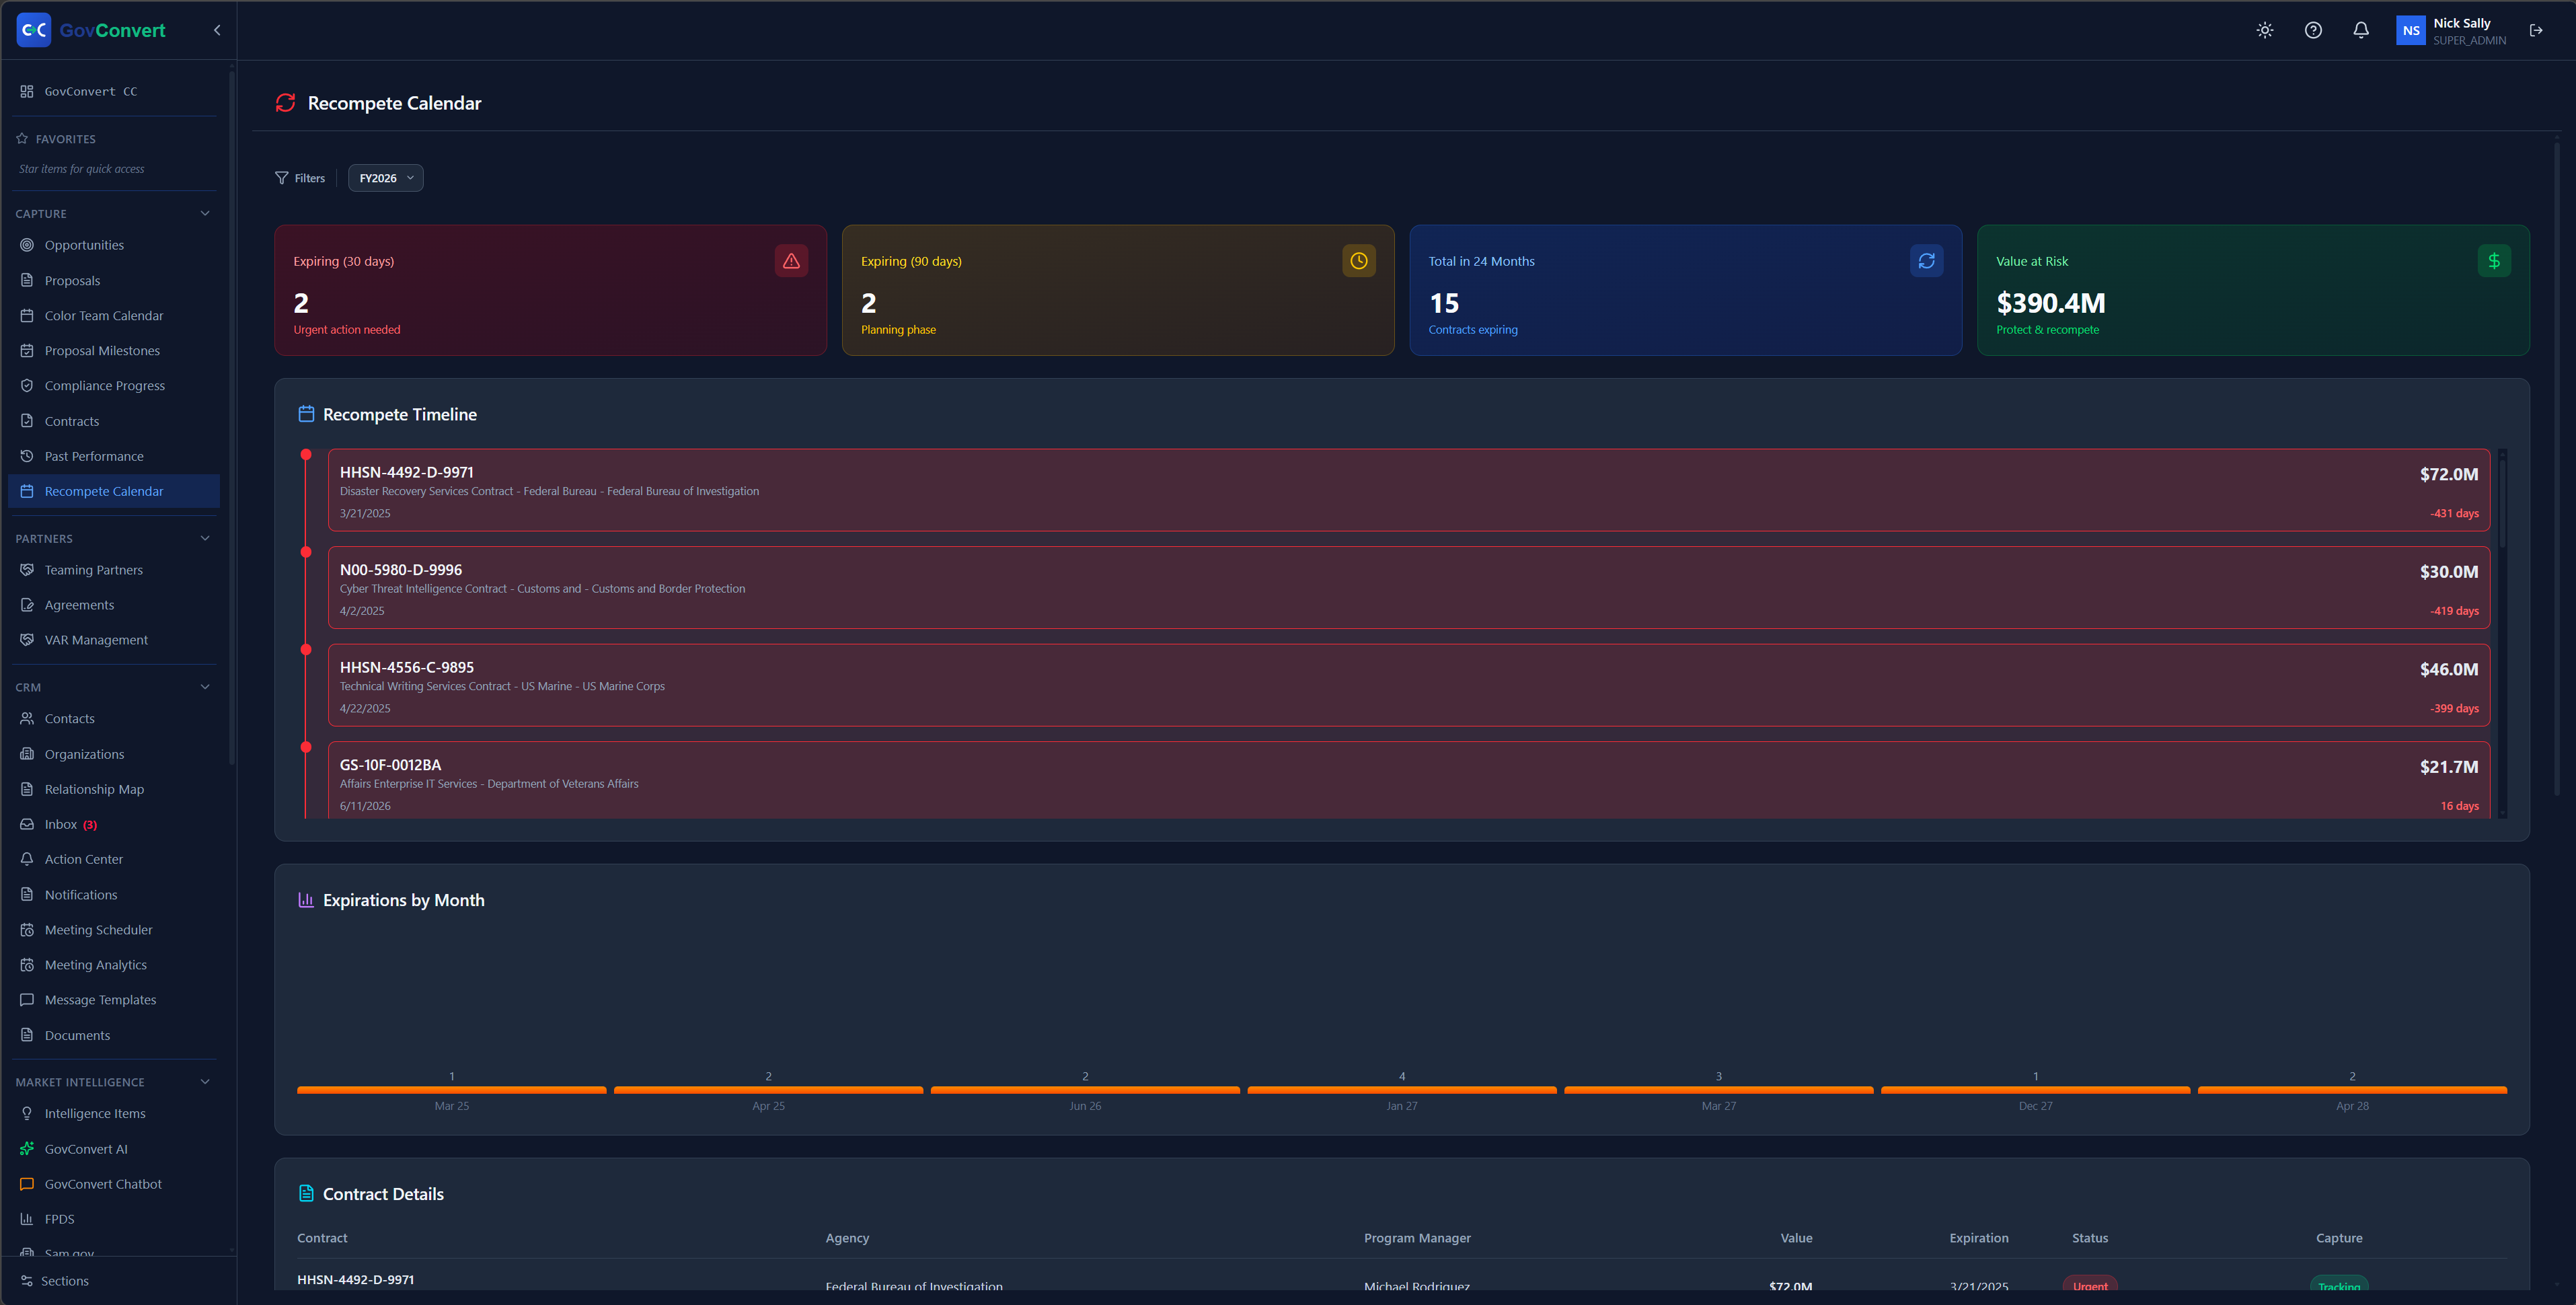Open the notifications bell in header
2576x1305 pixels.
[x=2361, y=30]
